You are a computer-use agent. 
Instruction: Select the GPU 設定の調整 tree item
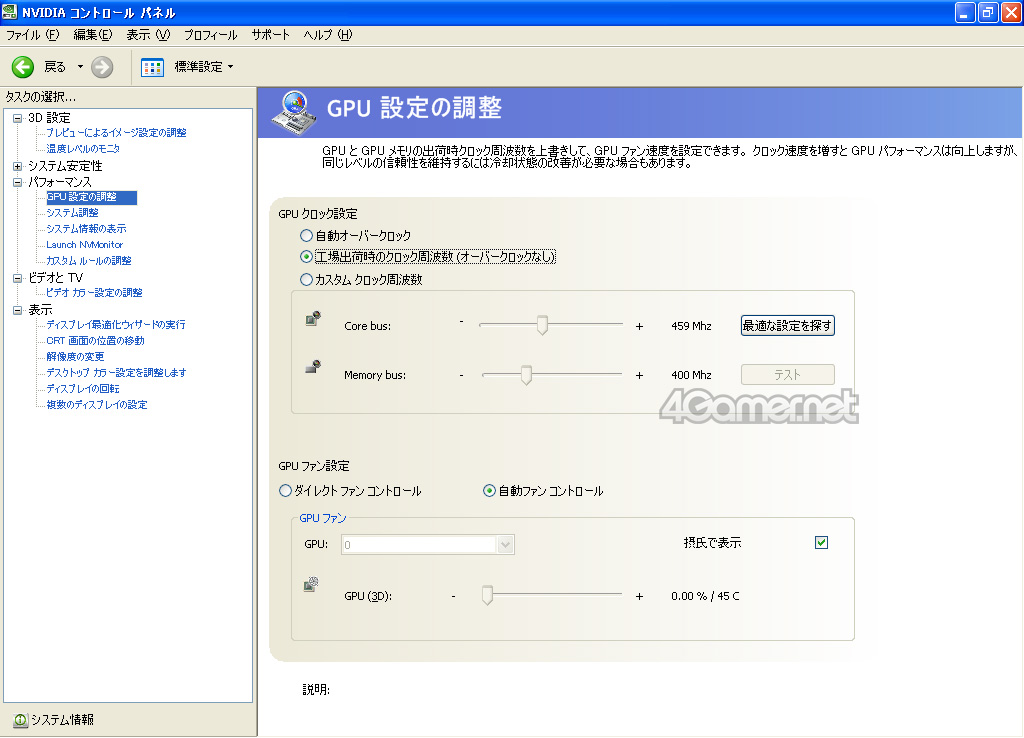(91, 197)
